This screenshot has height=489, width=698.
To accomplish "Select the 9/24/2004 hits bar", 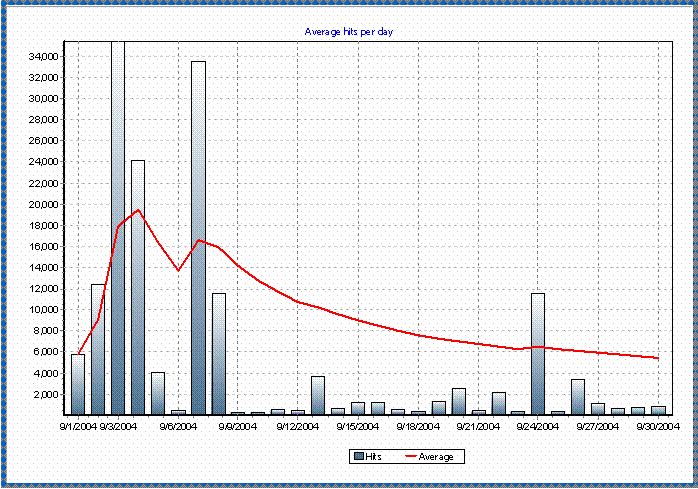I will [538, 354].
